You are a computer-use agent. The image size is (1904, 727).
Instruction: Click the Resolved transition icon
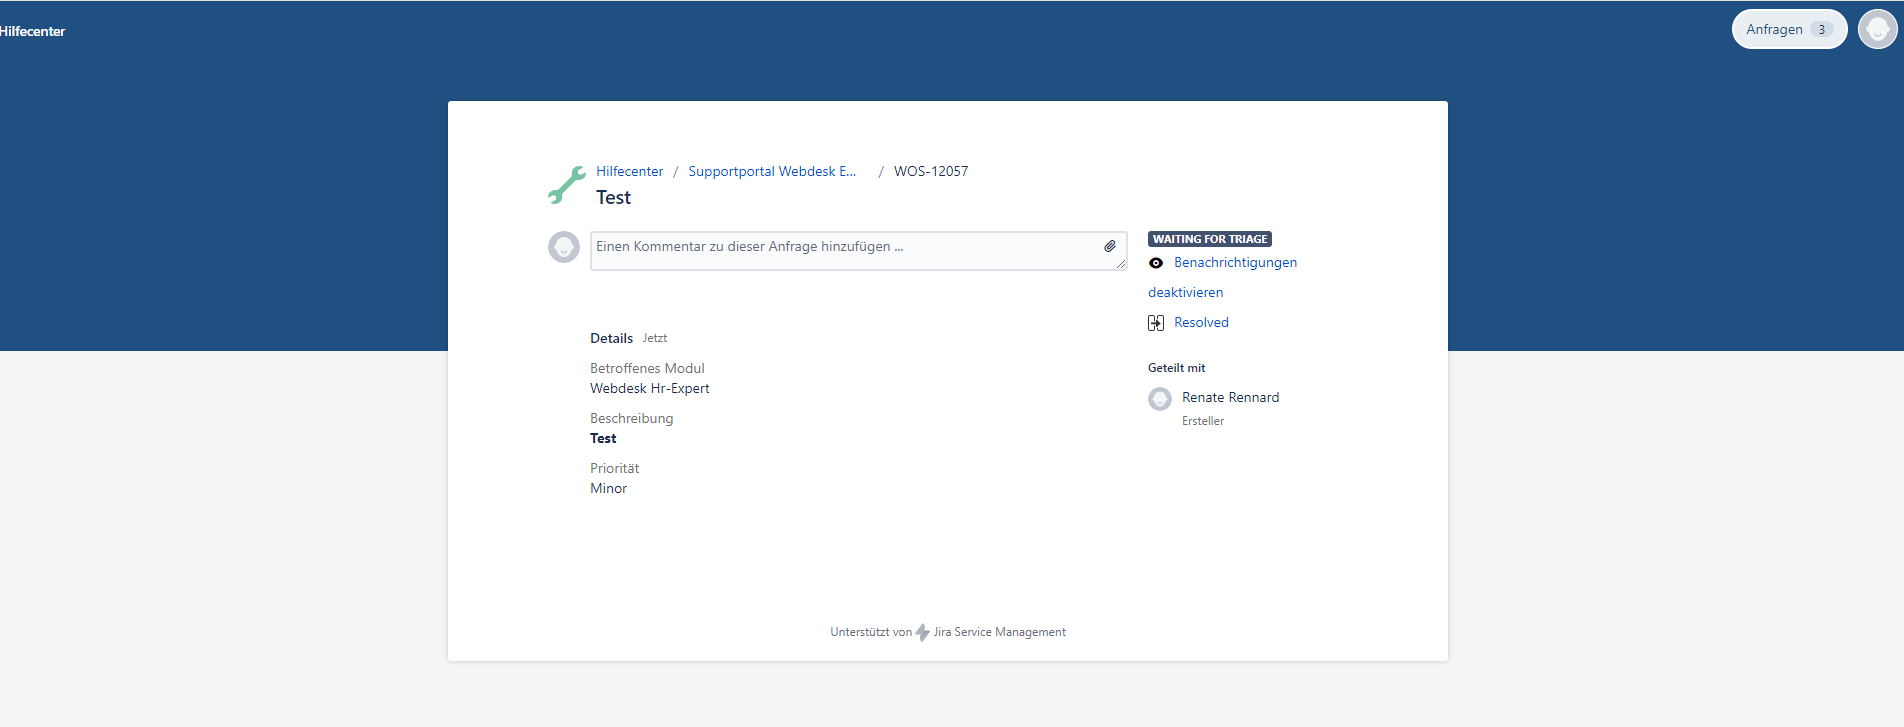tap(1156, 323)
